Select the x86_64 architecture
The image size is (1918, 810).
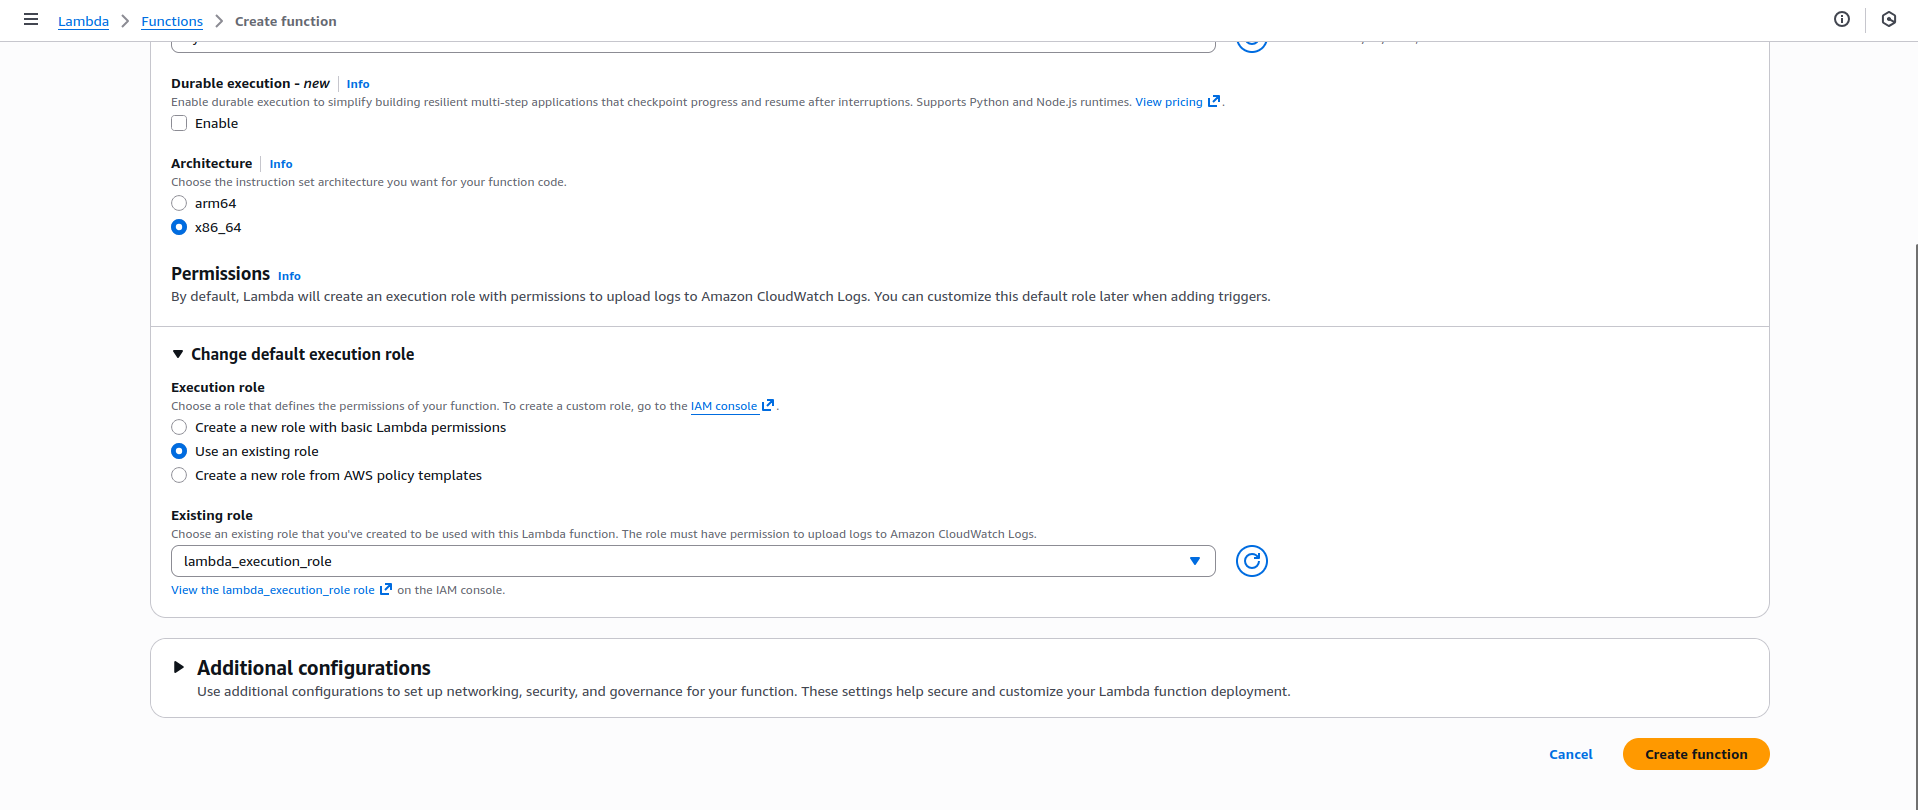coord(179,228)
